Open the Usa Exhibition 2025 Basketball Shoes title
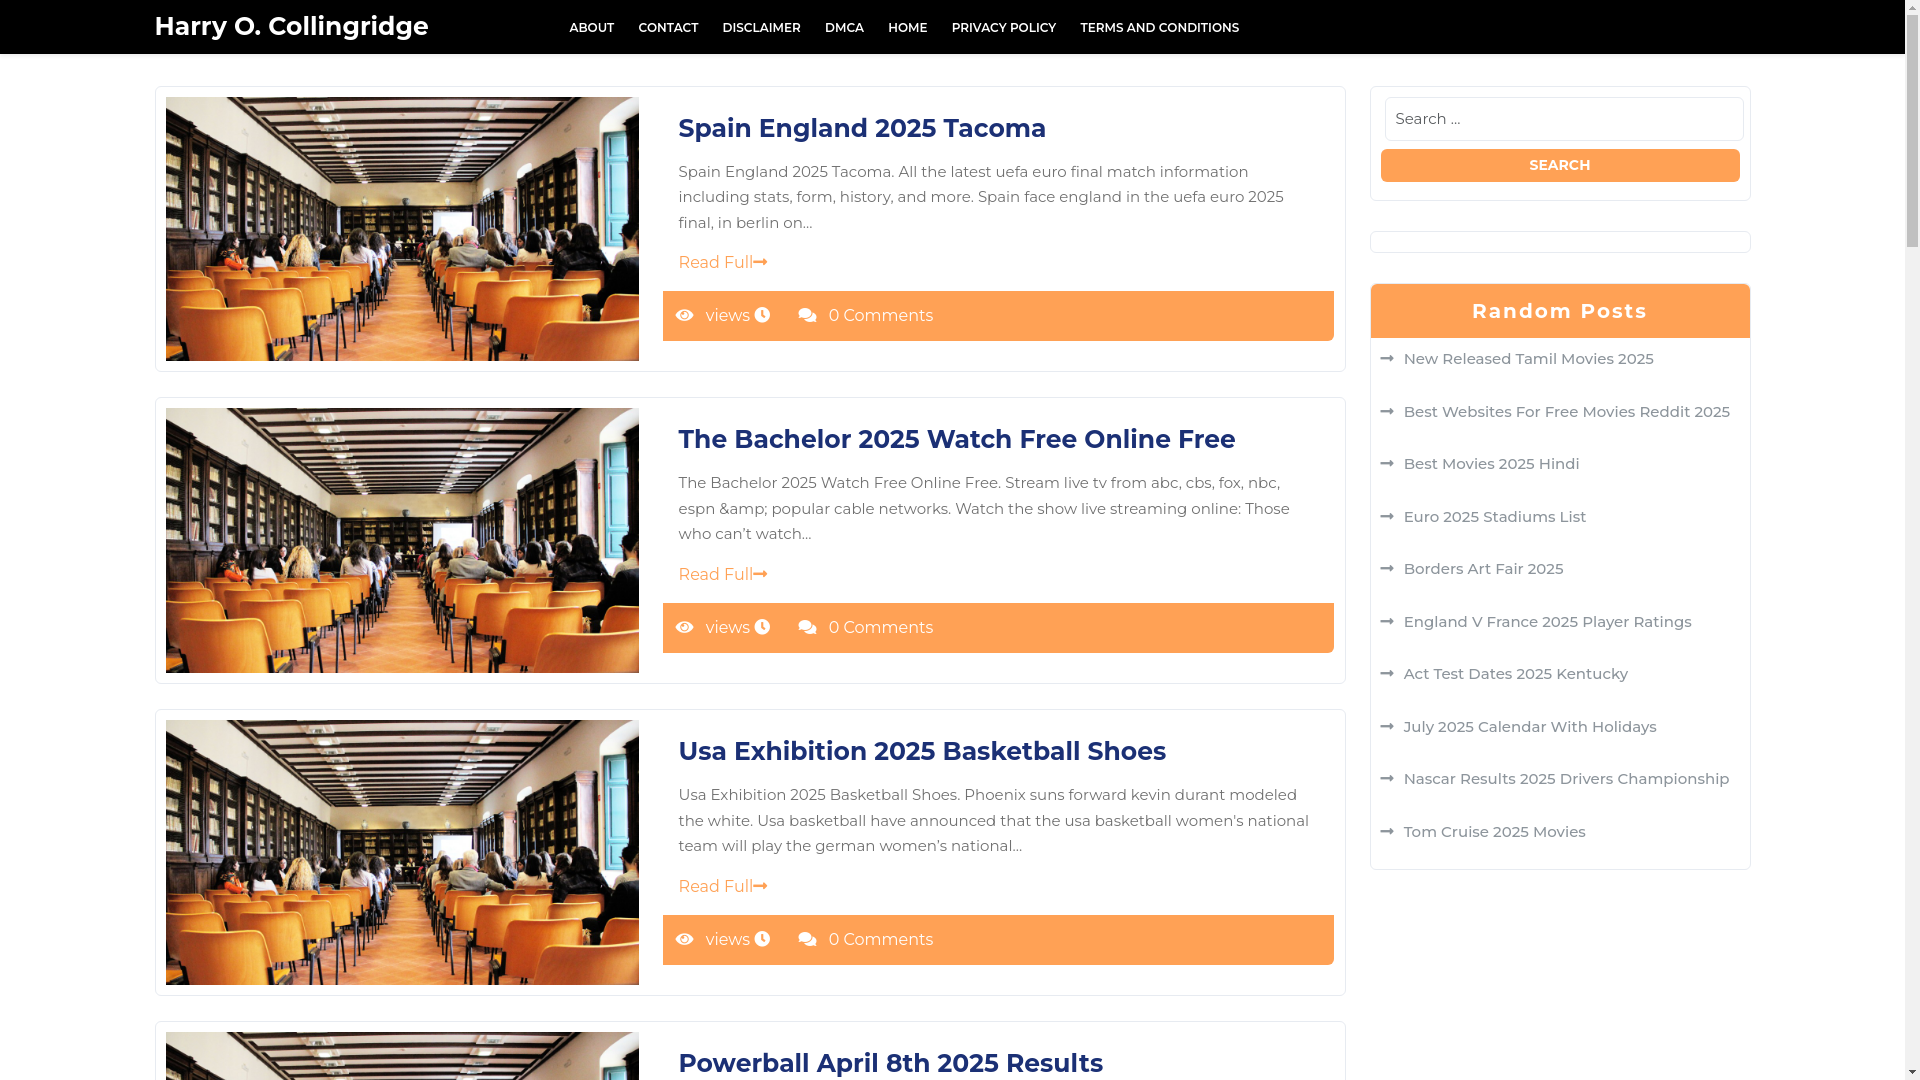The width and height of the screenshot is (1920, 1080). click(x=921, y=751)
